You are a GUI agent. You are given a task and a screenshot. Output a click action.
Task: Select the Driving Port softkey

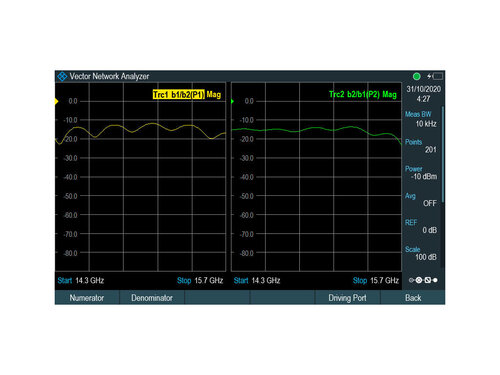tap(347, 297)
